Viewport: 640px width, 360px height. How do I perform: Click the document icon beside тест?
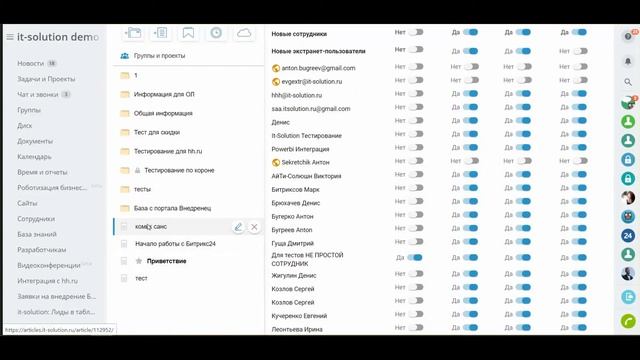pos(124,278)
